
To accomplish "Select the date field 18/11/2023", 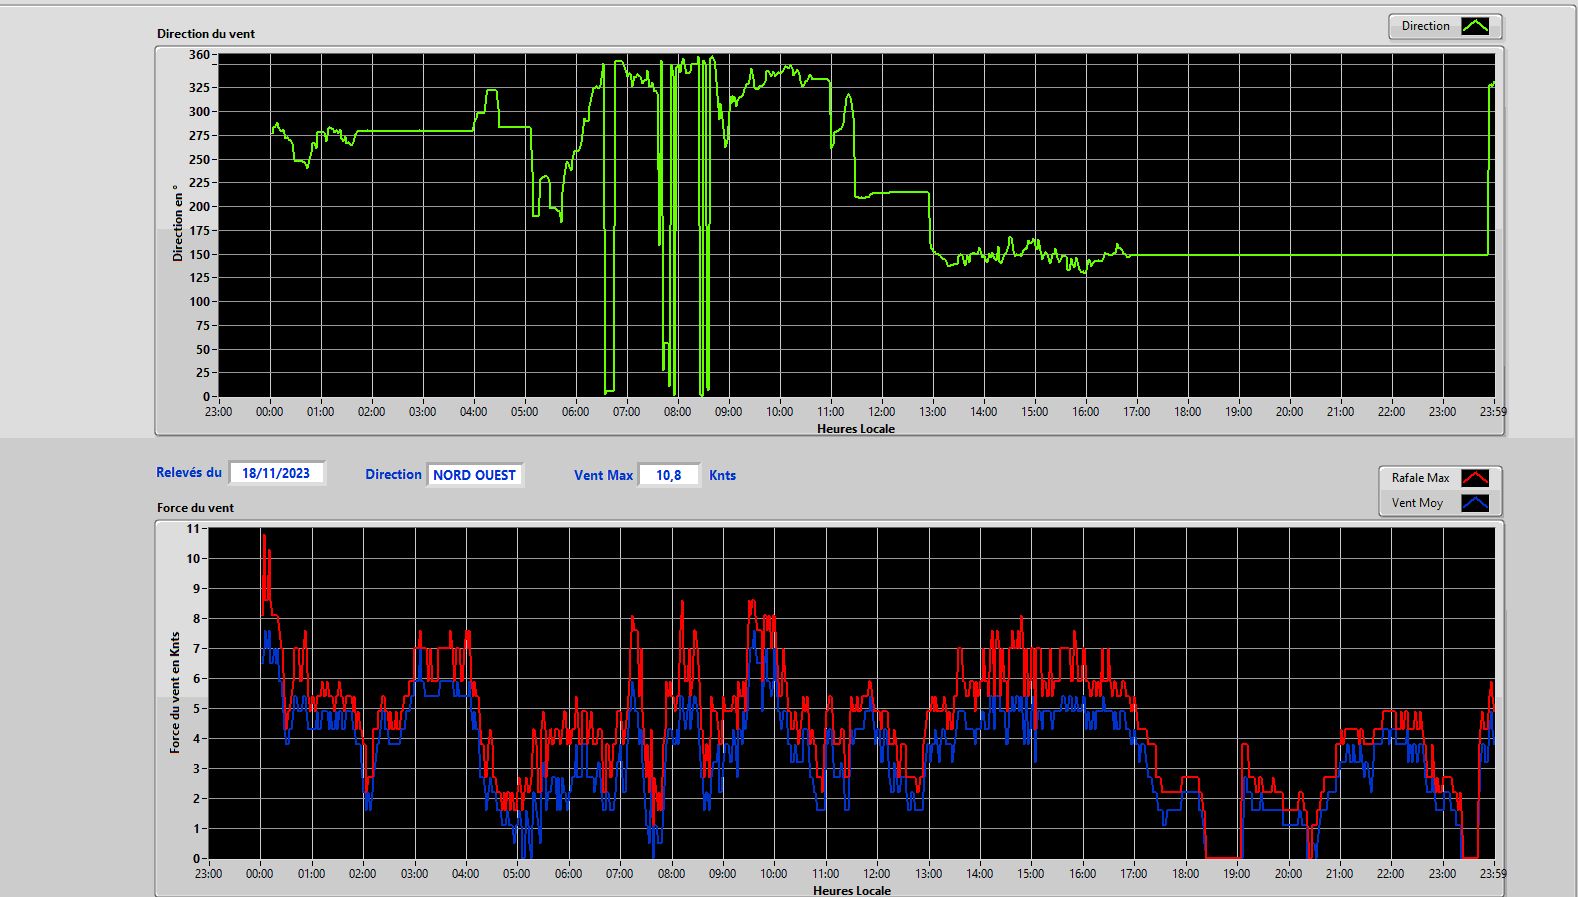I will (276, 473).
